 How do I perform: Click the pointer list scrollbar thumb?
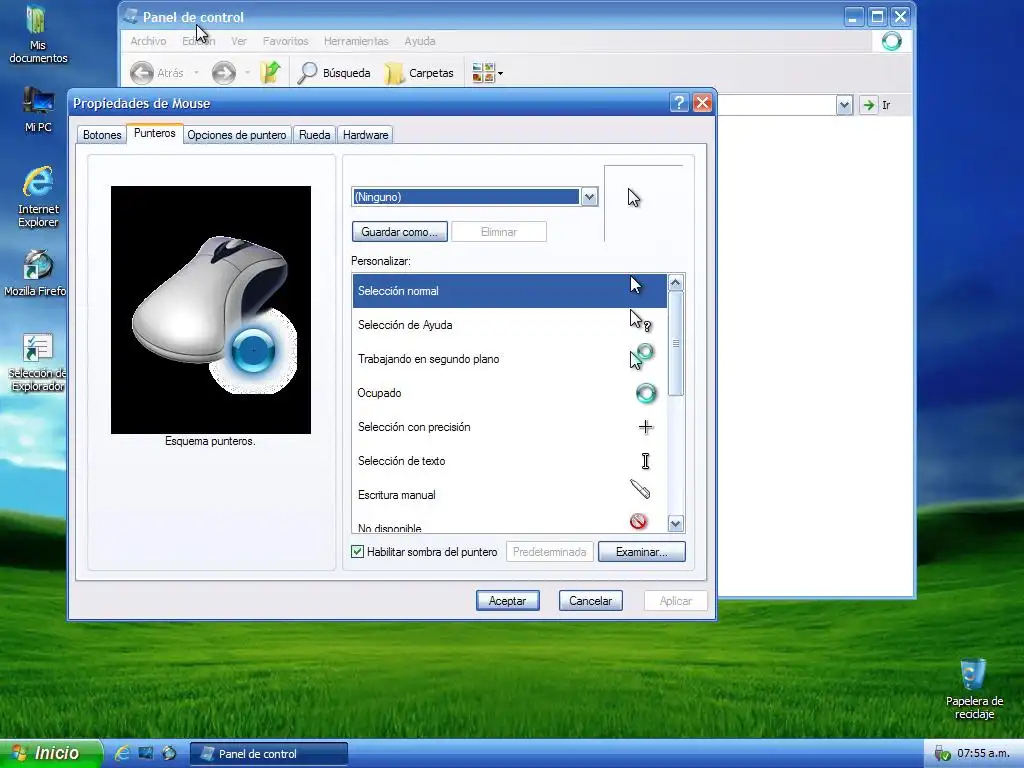click(x=675, y=344)
